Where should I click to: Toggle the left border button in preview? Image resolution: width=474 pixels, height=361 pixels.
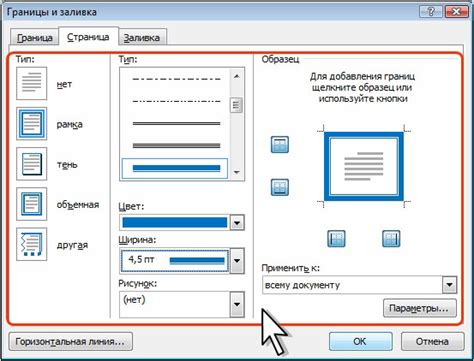pos(336,239)
